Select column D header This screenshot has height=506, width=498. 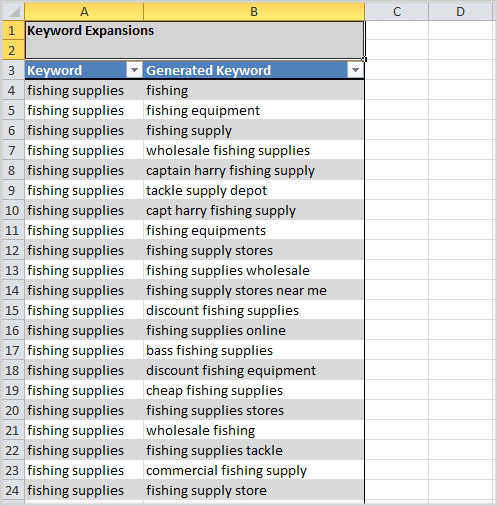point(460,12)
